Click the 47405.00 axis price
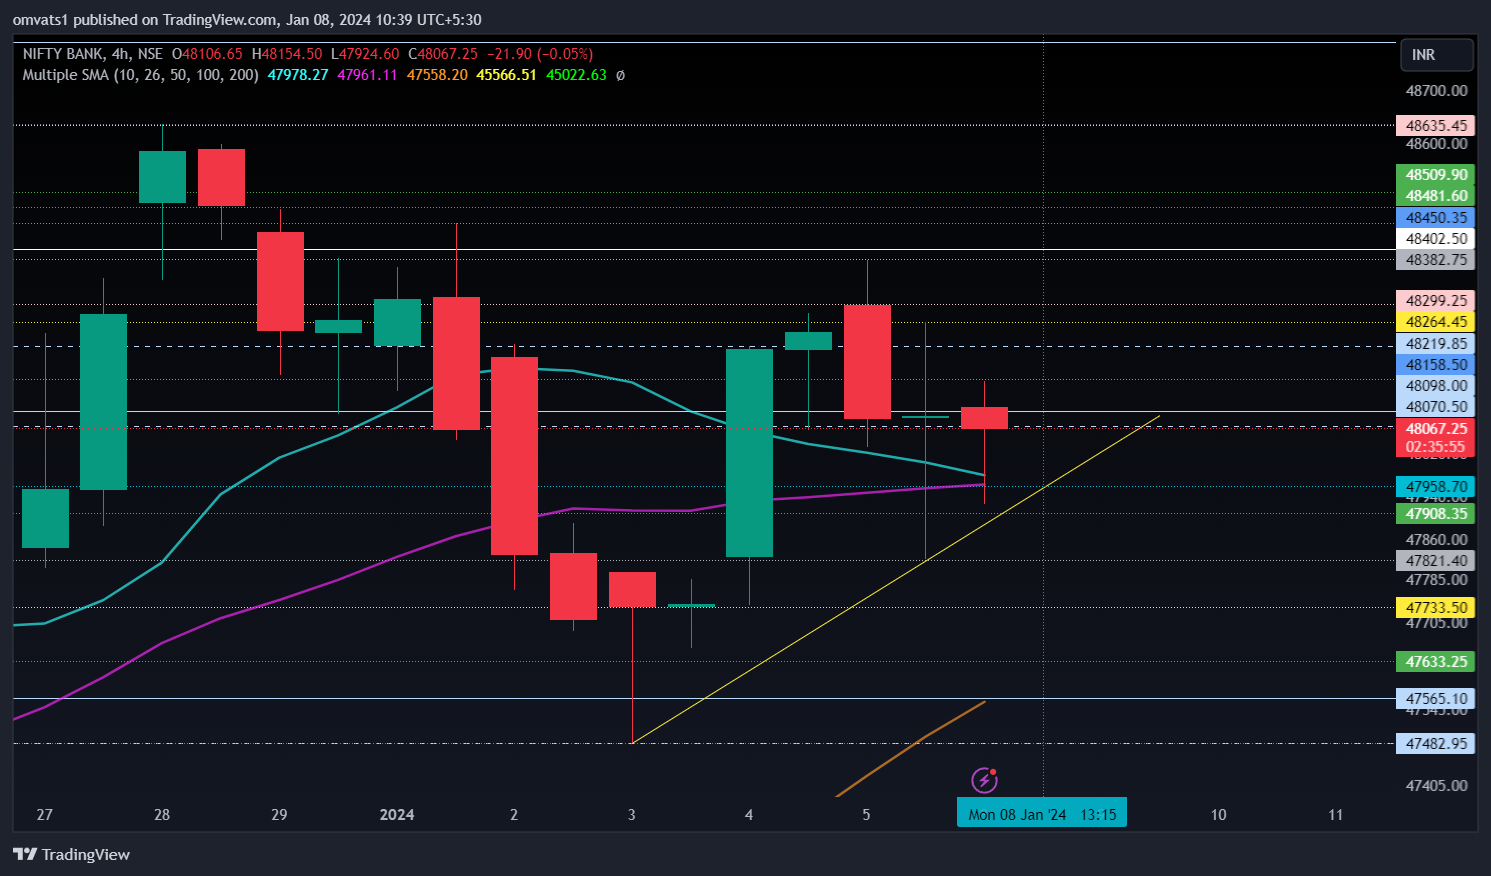Screen dimensions: 1491x876 click(x=1436, y=786)
